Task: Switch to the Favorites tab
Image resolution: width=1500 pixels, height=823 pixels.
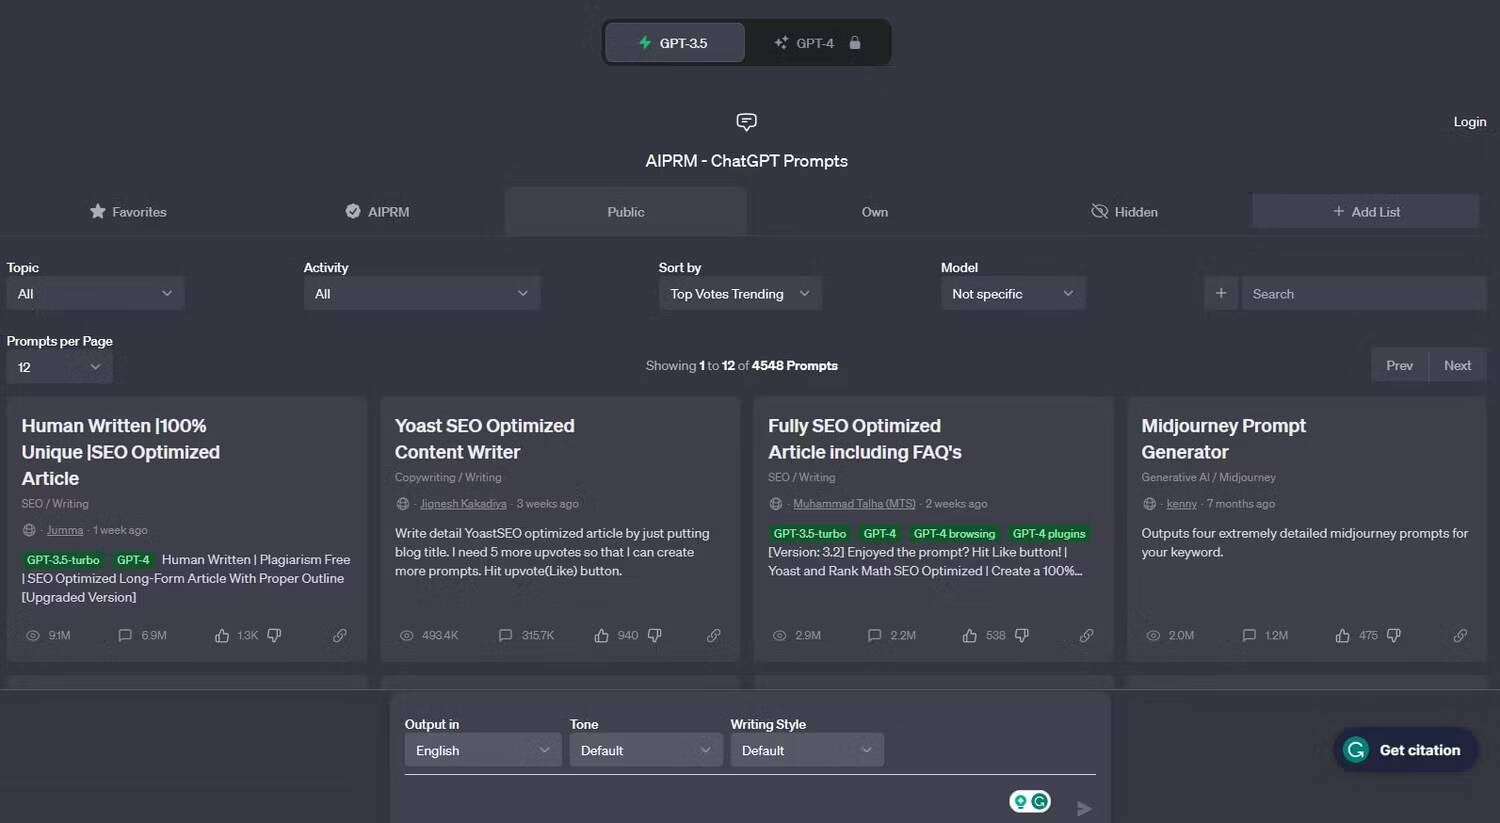Action: [x=128, y=212]
